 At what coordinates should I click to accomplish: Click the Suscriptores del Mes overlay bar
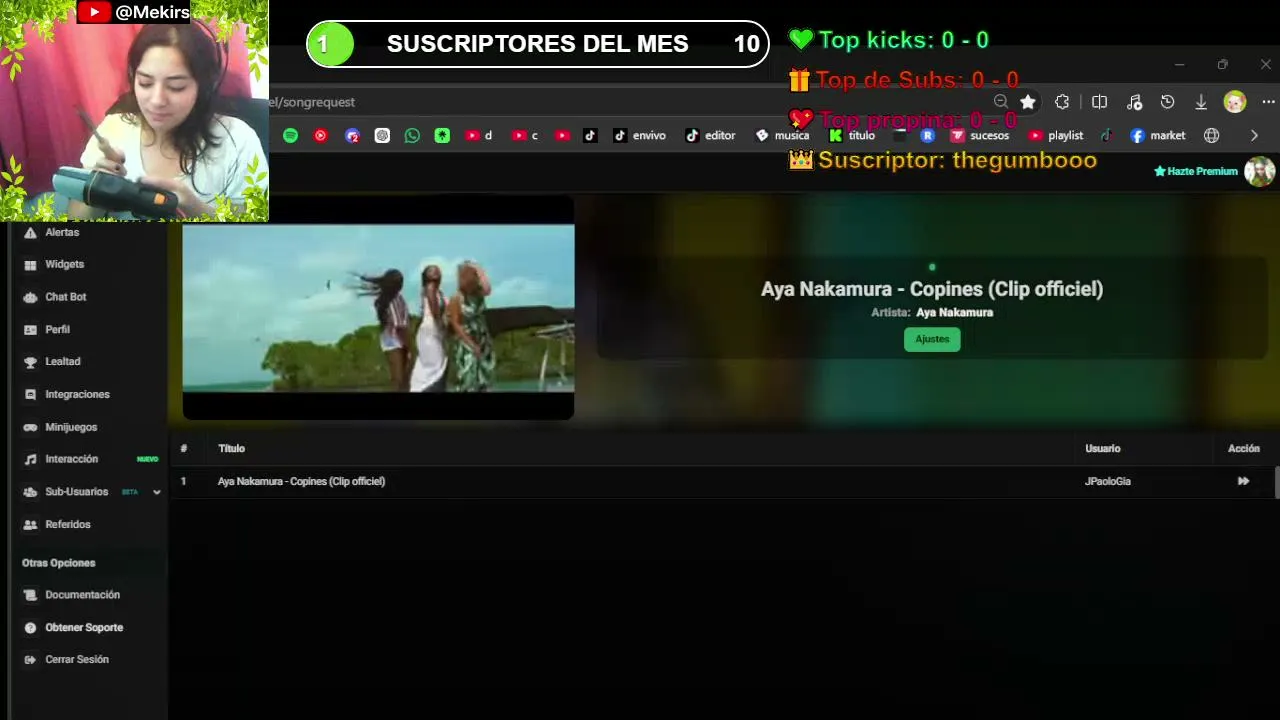point(538,44)
